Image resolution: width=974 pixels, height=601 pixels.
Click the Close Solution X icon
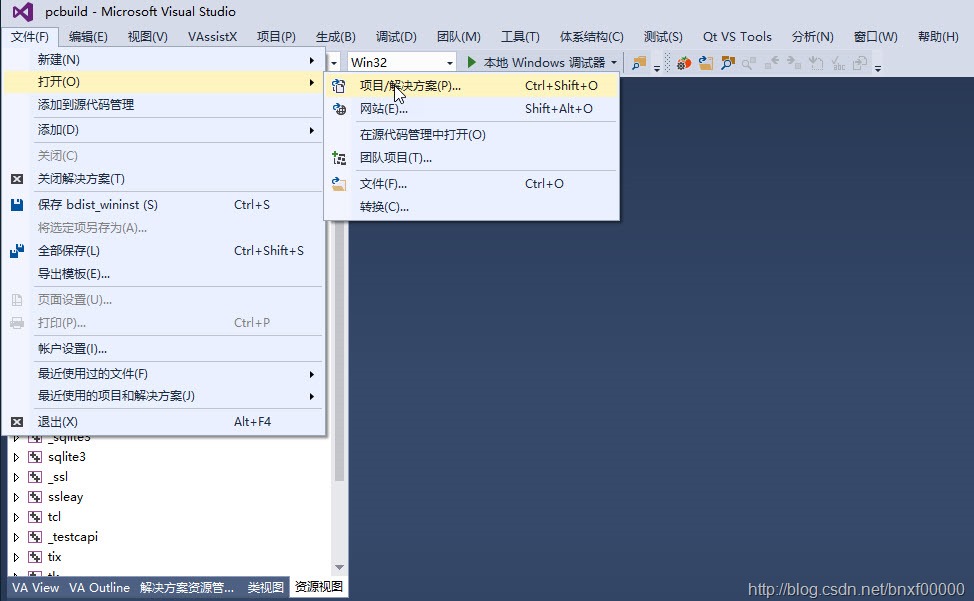coord(17,179)
